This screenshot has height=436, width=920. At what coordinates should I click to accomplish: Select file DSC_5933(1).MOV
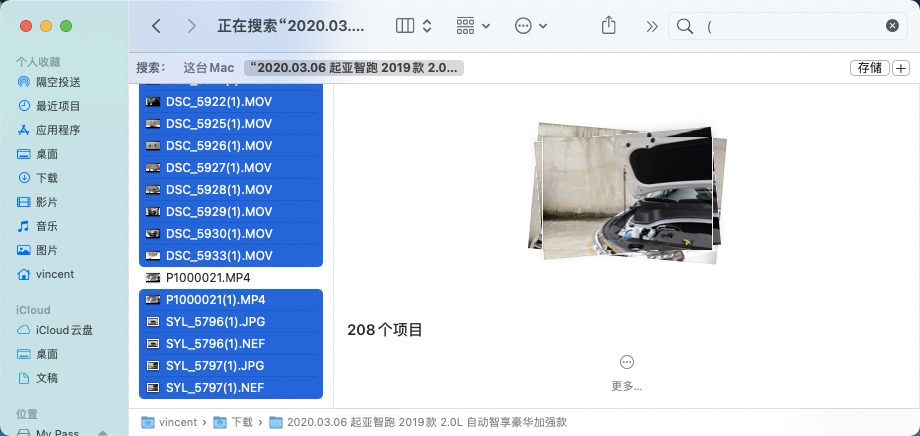point(231,256)
